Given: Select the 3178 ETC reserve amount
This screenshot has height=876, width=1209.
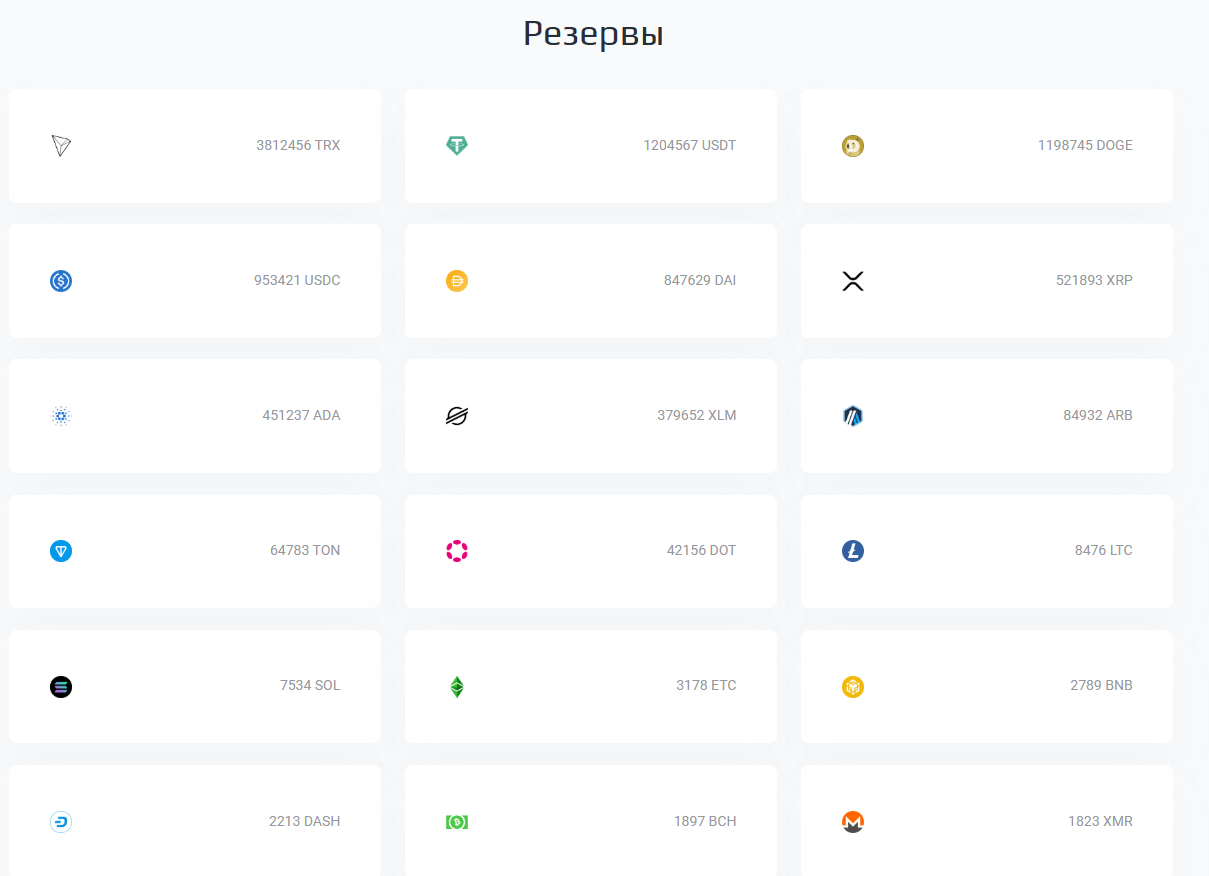Looking at the screenshot, I should (706, 686).
